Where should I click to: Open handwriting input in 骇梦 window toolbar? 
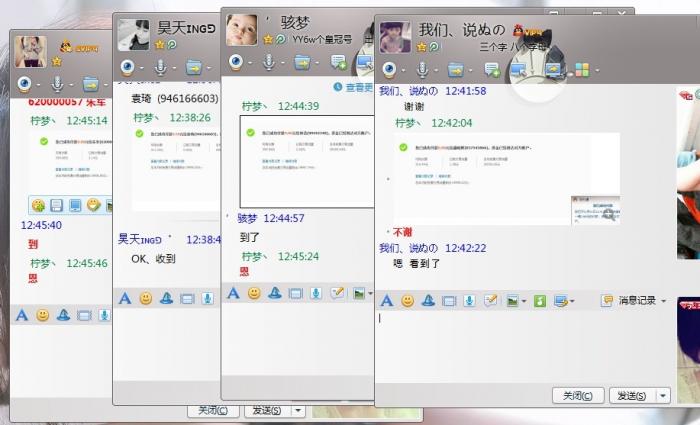point(337,293)
